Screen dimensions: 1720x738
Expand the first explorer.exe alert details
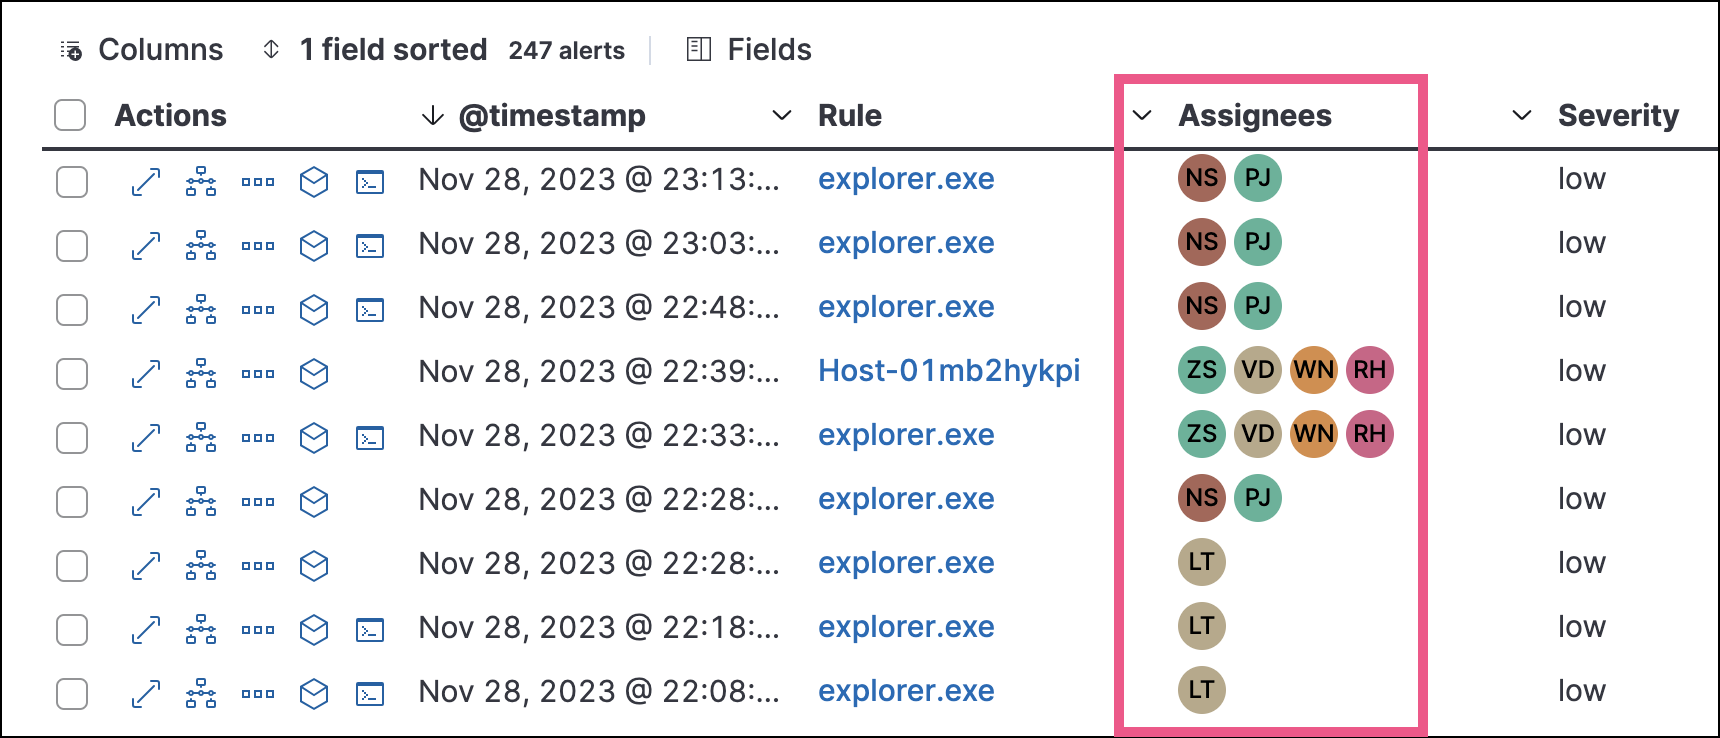tap(144, 182)
